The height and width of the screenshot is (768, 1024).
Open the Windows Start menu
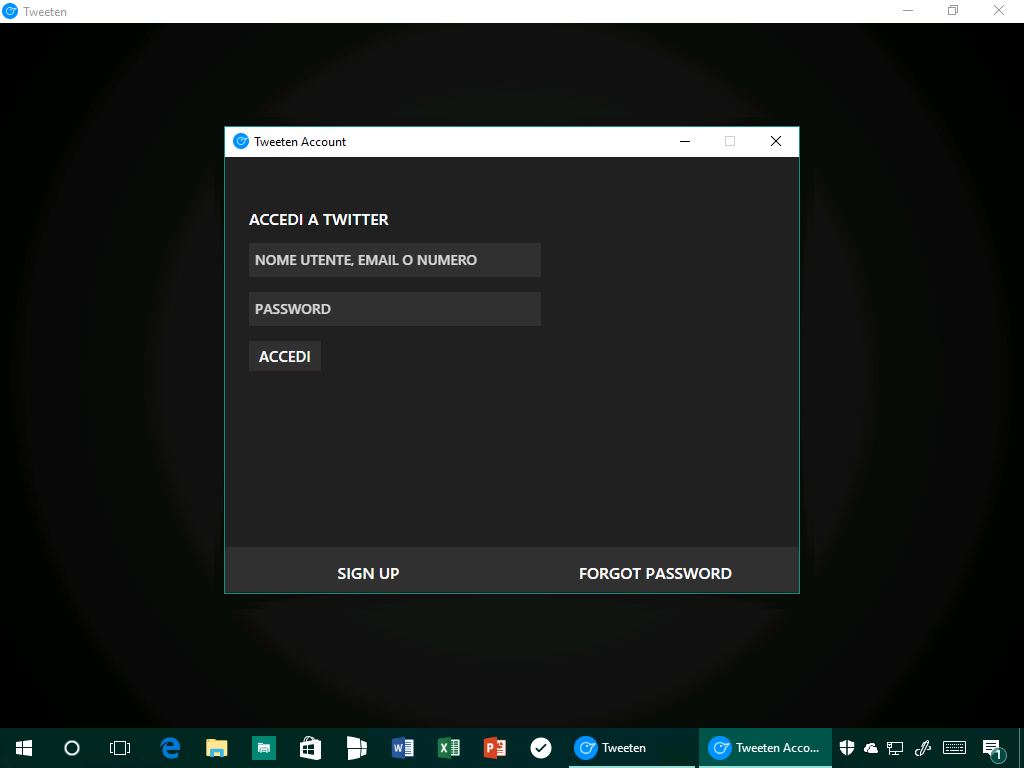coord(24,748)
